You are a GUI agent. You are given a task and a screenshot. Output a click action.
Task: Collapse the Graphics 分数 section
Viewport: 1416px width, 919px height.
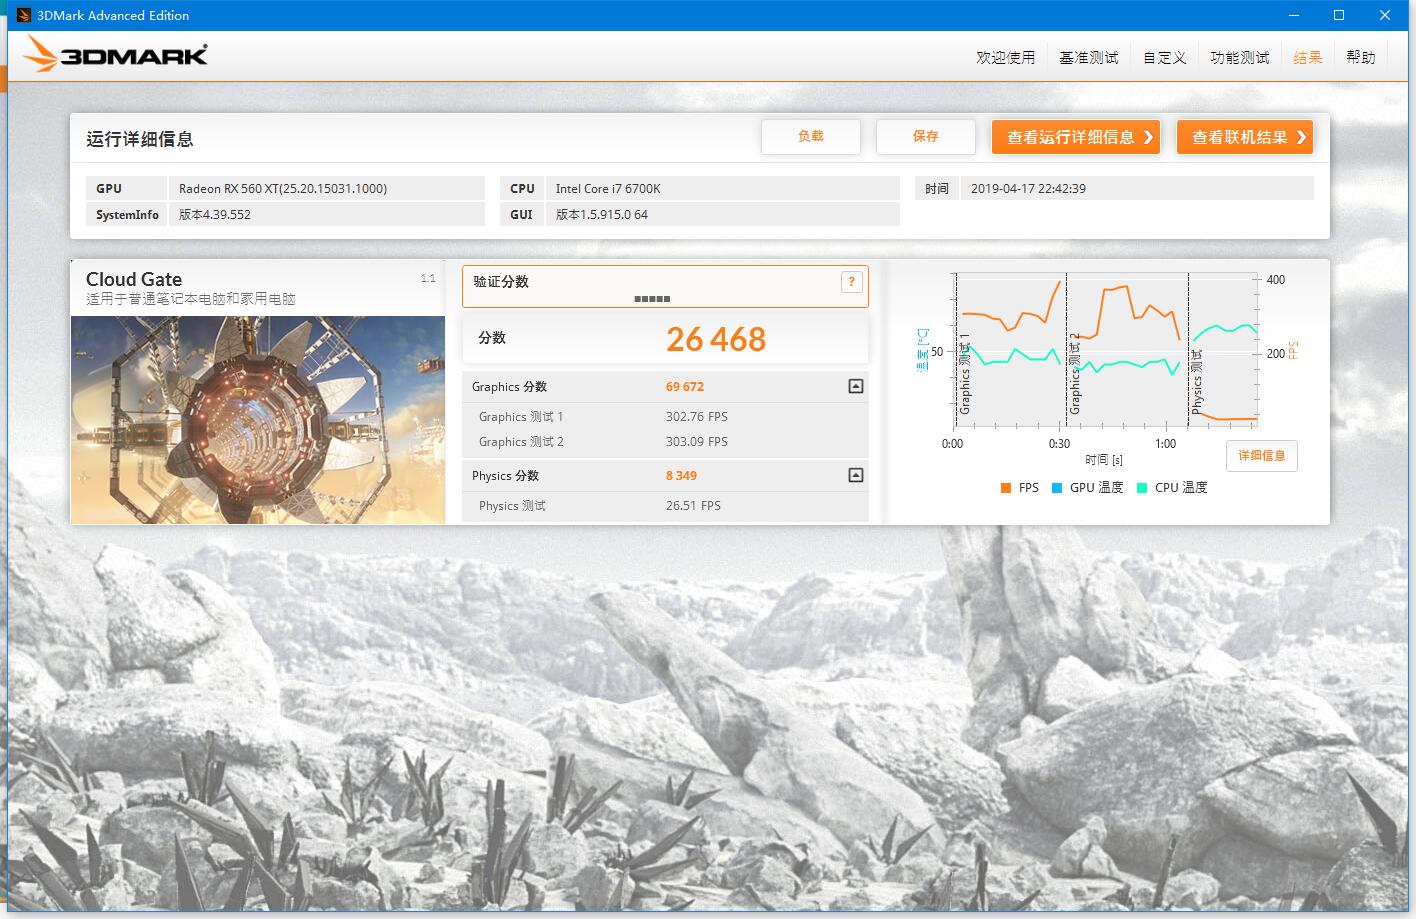pos(855,386)
